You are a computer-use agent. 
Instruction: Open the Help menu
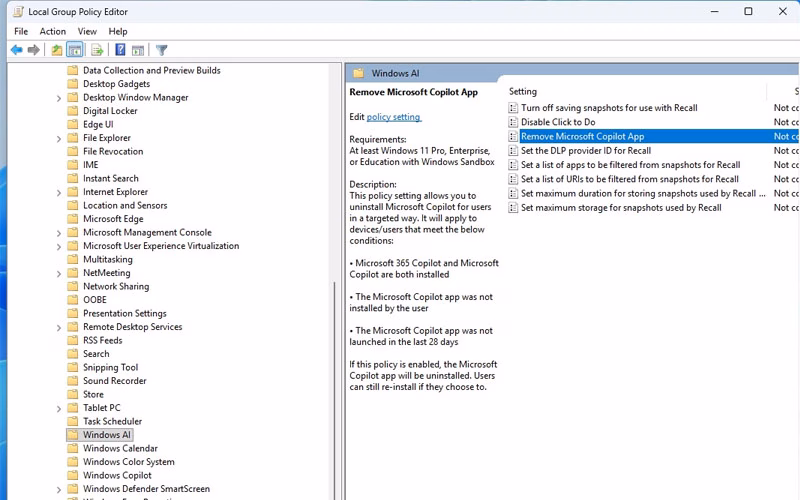(x=118, y=31)
